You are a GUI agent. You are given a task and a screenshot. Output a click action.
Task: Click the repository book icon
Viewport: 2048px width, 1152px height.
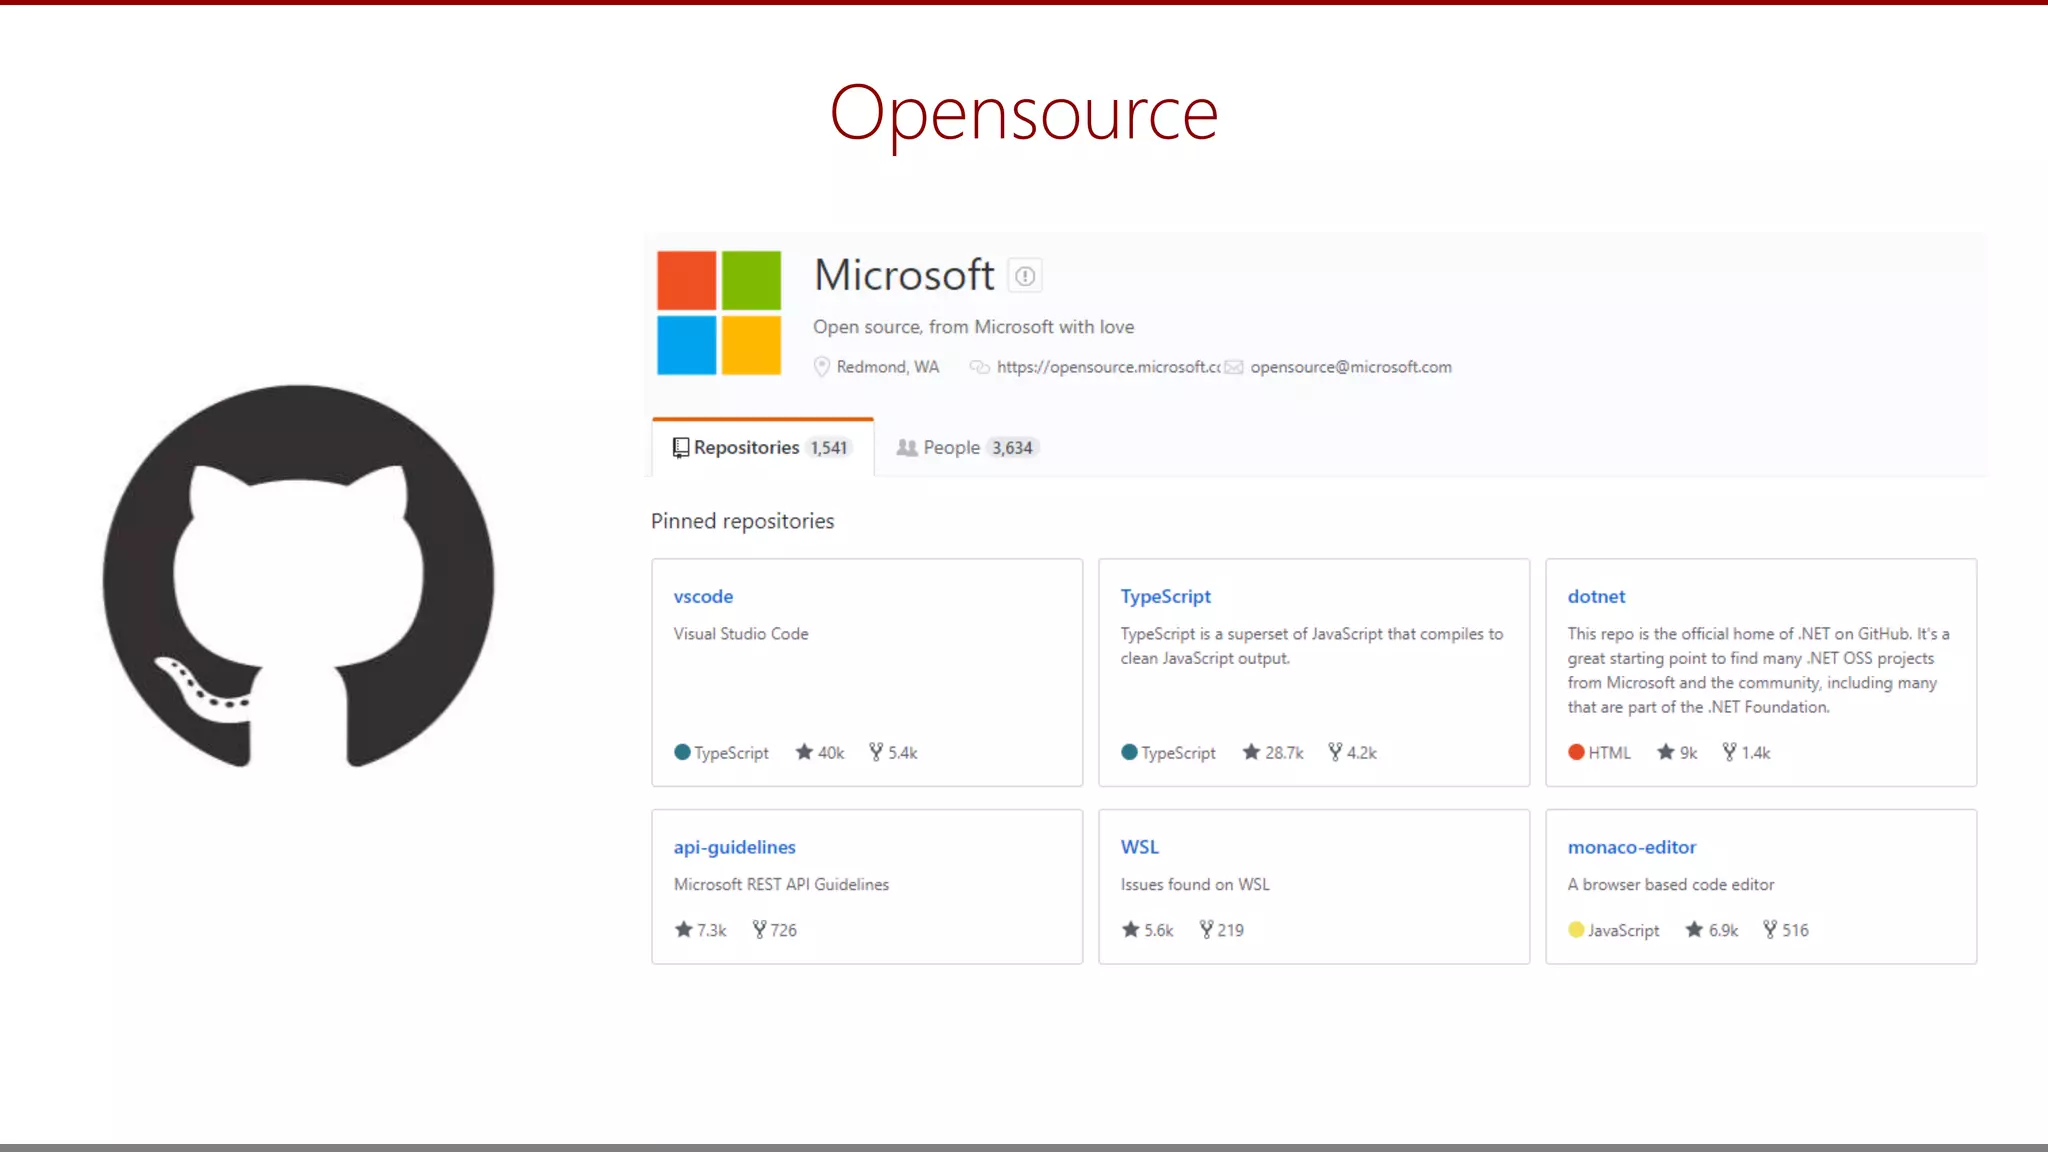pyautogui.click(x=680, y=448)
